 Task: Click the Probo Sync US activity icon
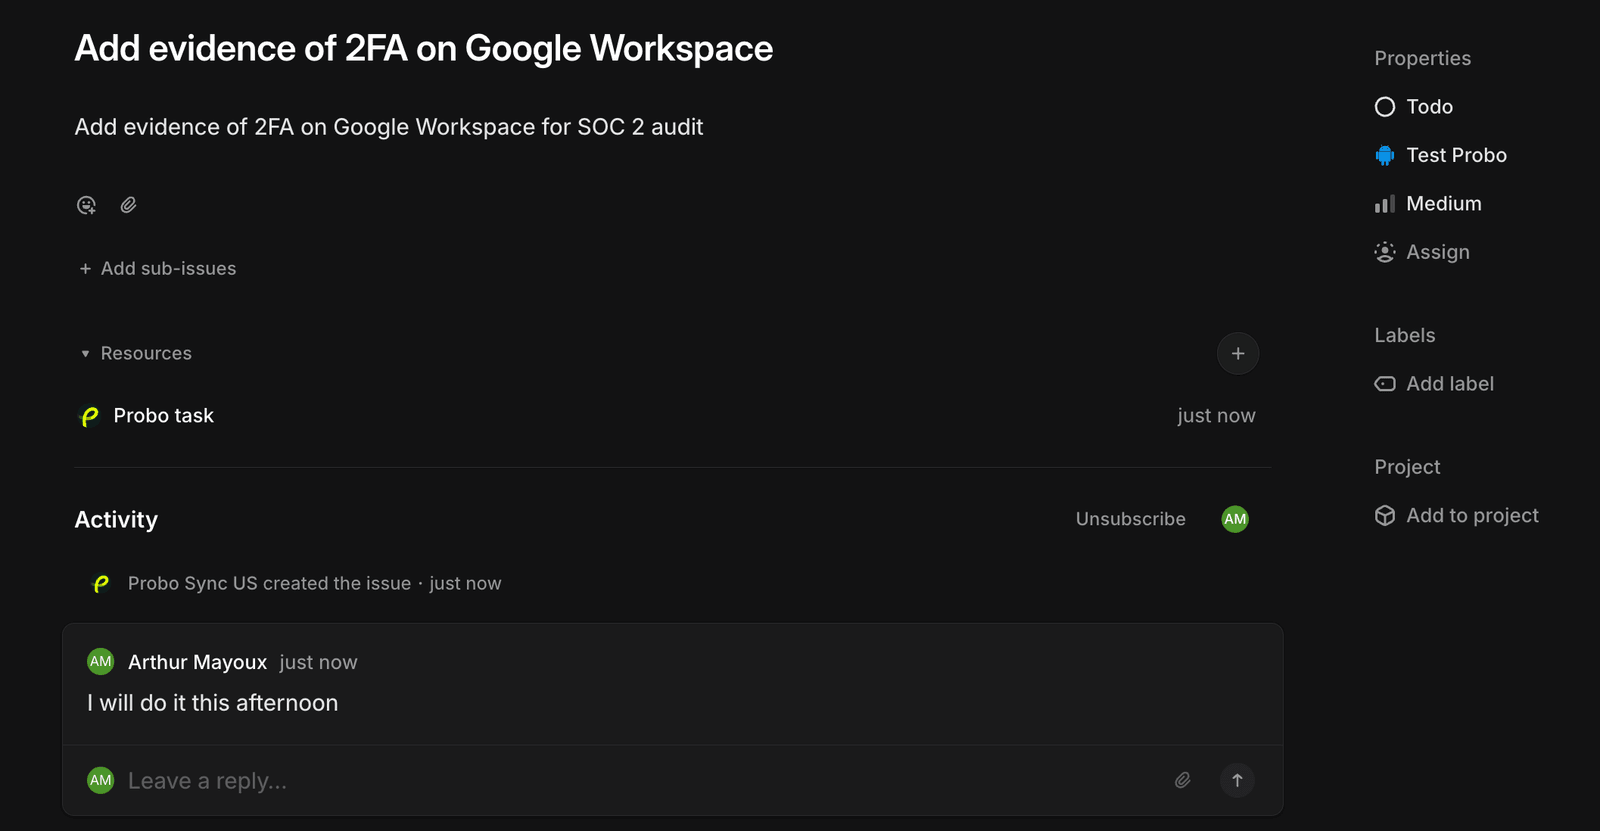coord(101,583)
